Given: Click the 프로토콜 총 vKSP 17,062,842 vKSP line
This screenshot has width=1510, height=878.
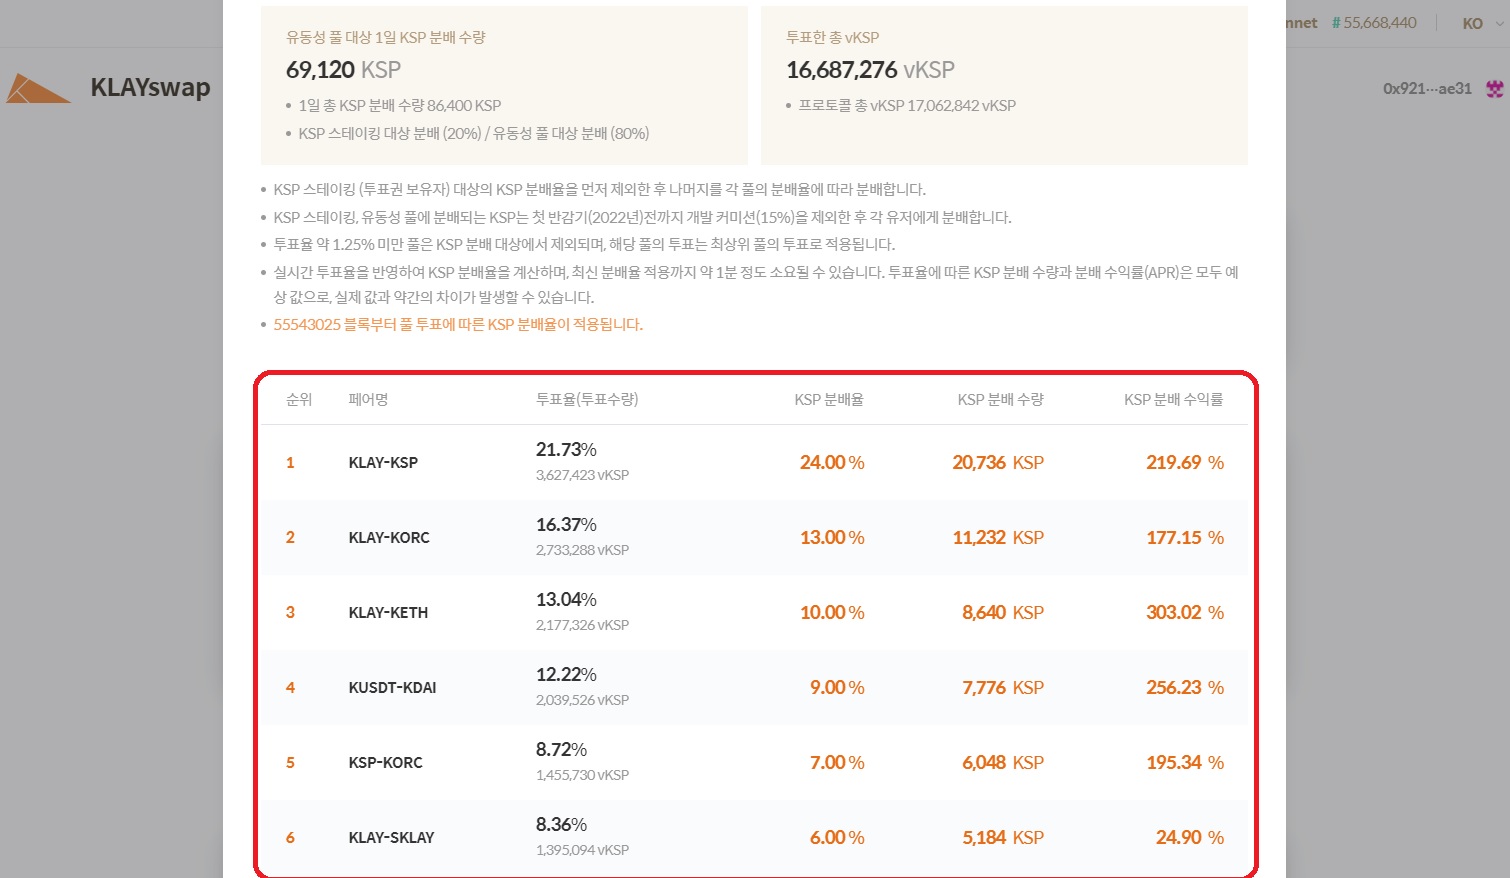Looking at the screenshot, I should [907, 105].
